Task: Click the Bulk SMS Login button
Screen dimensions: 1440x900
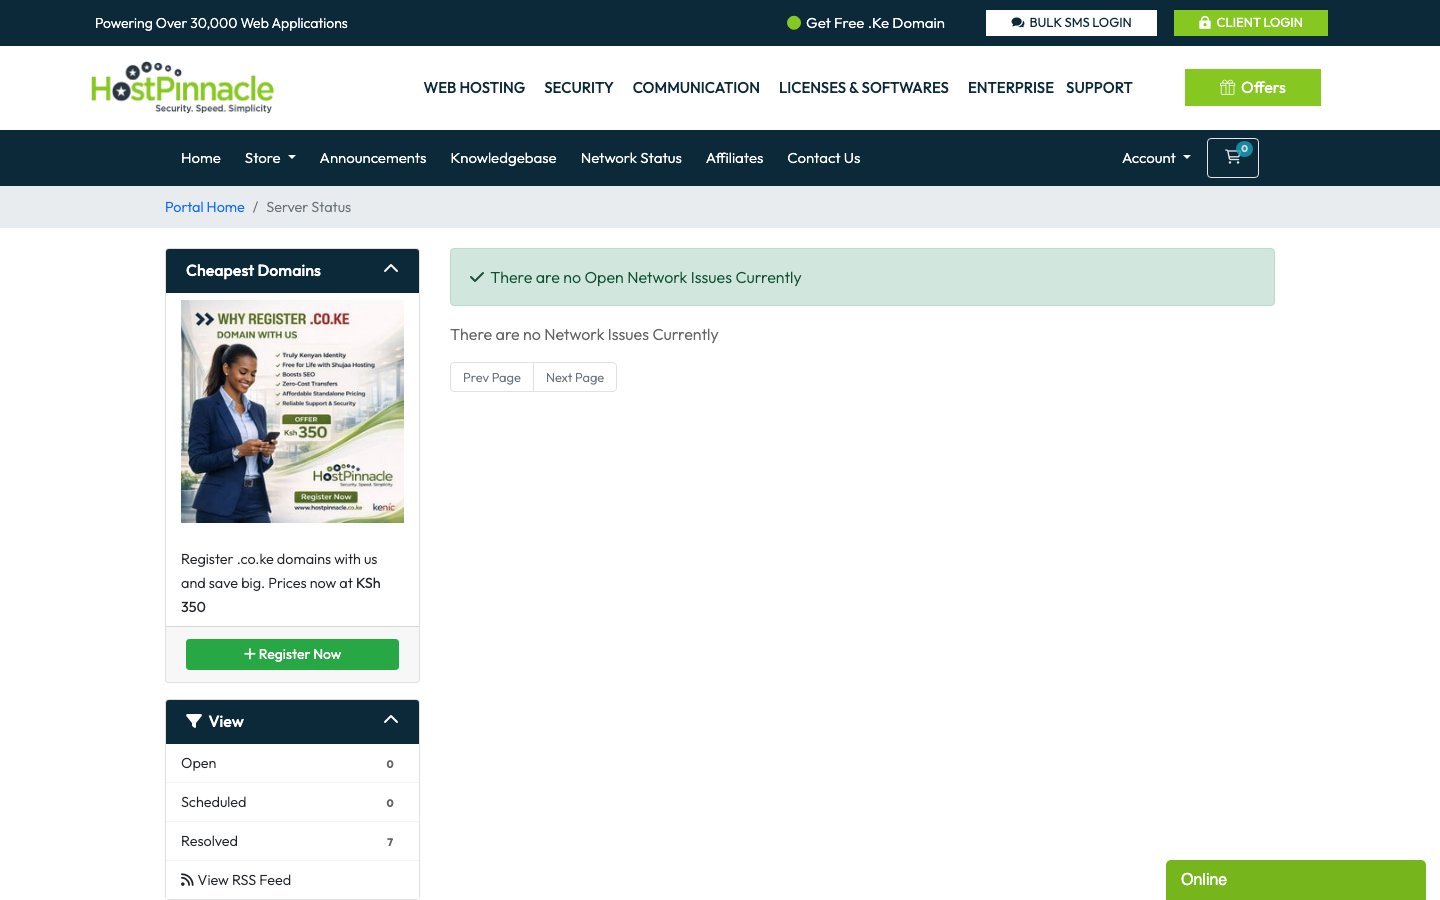Action: (1071, 23)
